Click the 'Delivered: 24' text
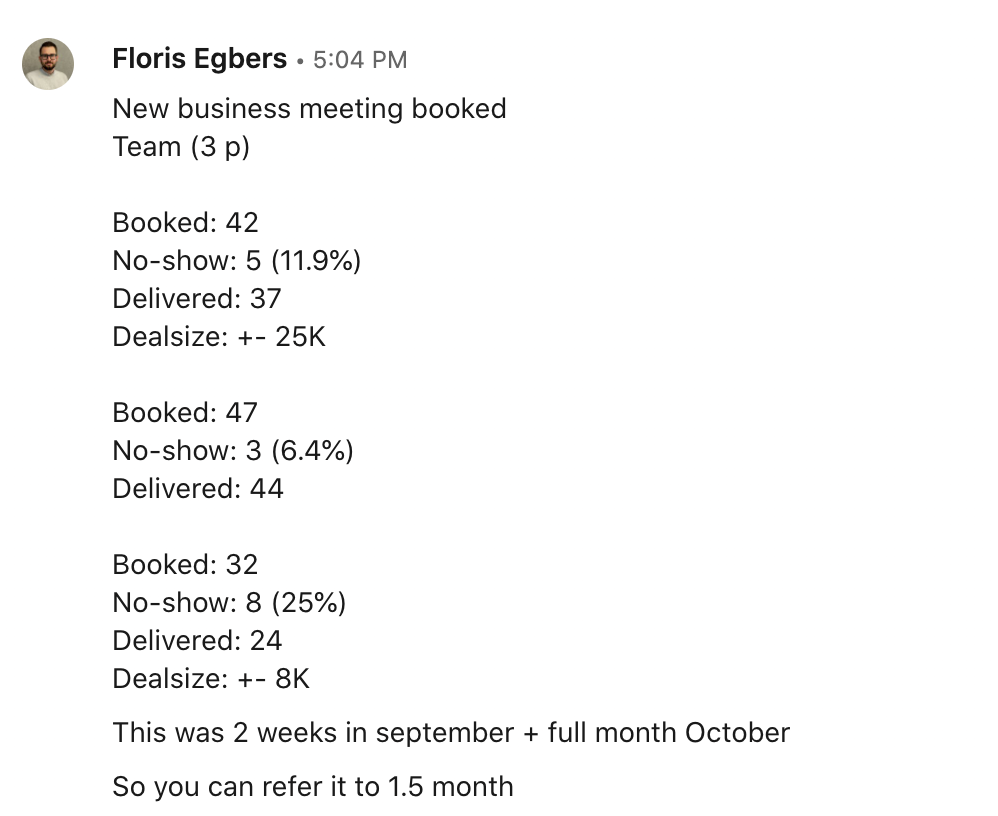This screenshot has height=816, width=998. pyautogui.click(x=197, y=641)
